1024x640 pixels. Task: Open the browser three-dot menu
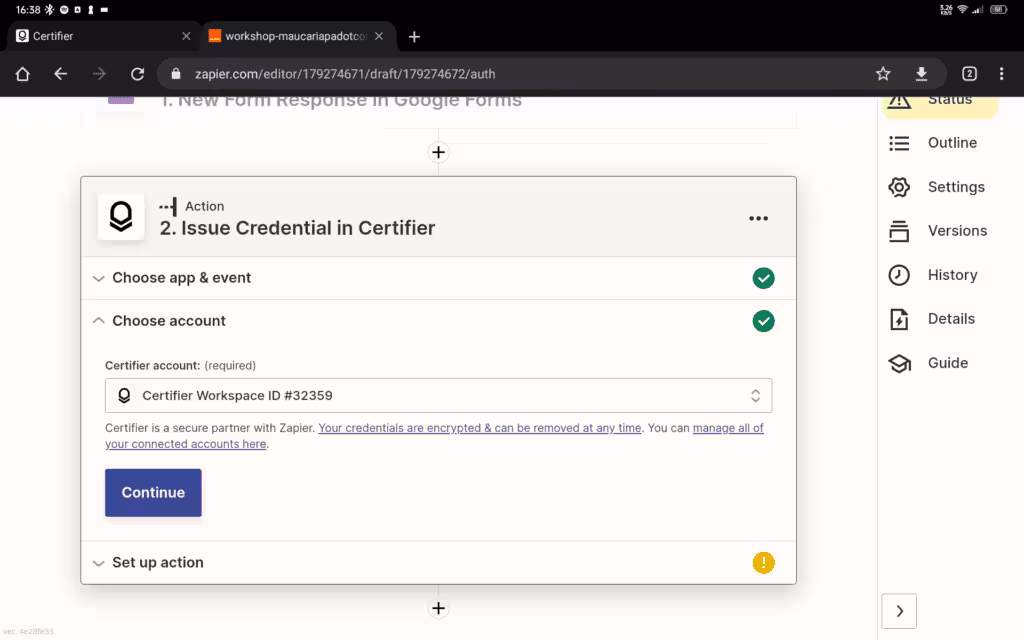pos(1001,74)
